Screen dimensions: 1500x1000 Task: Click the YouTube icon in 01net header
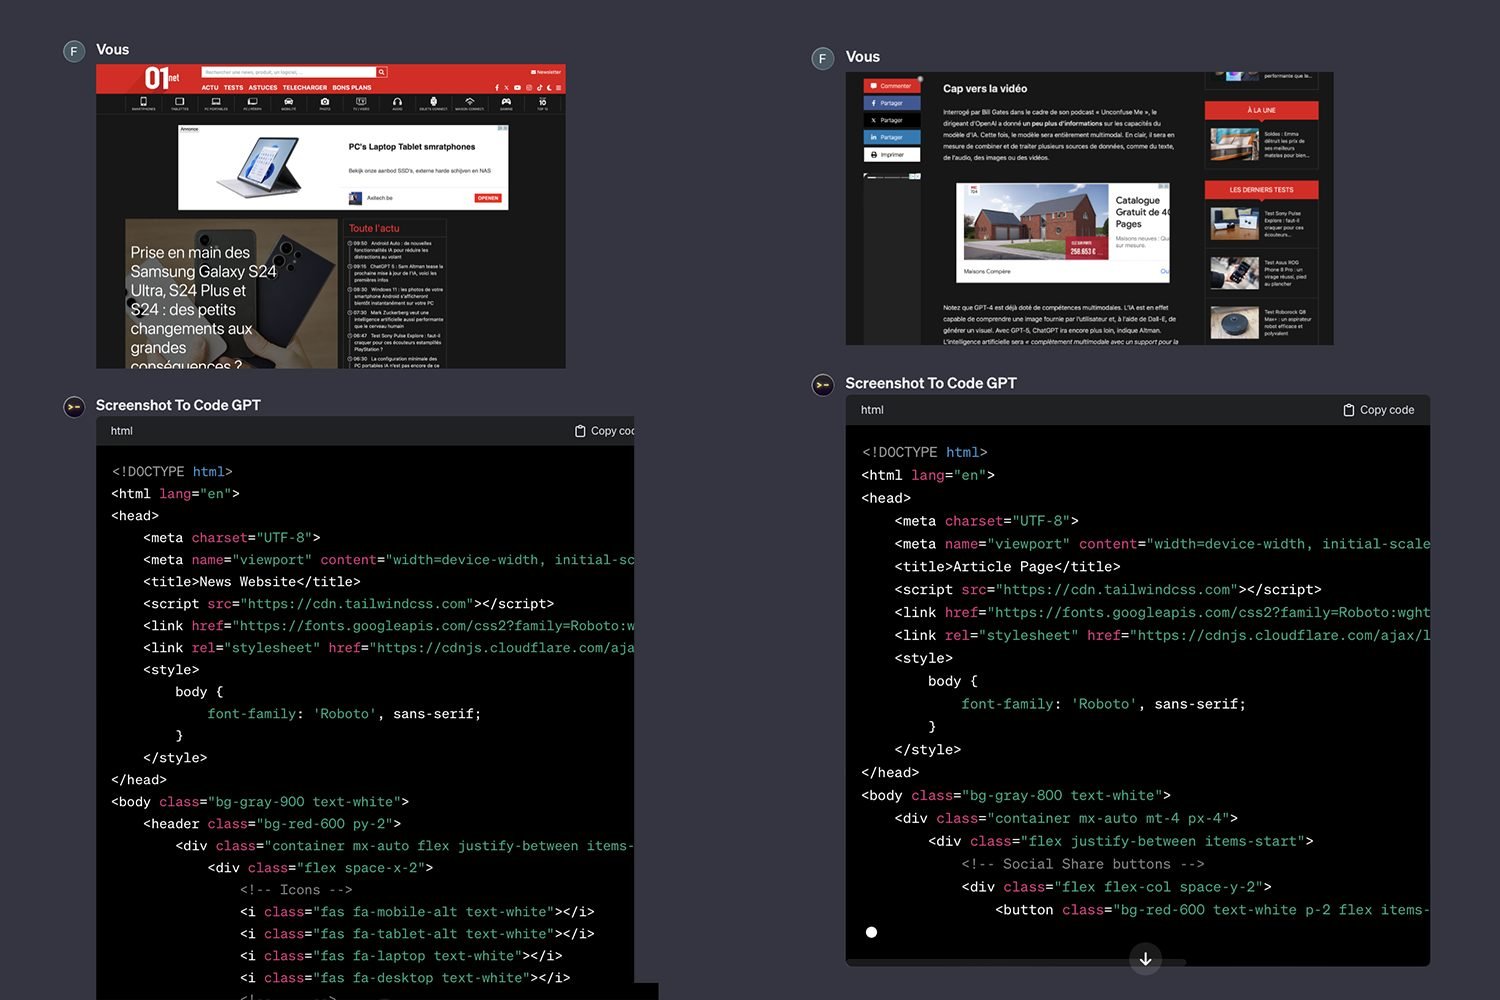[518, 88]
